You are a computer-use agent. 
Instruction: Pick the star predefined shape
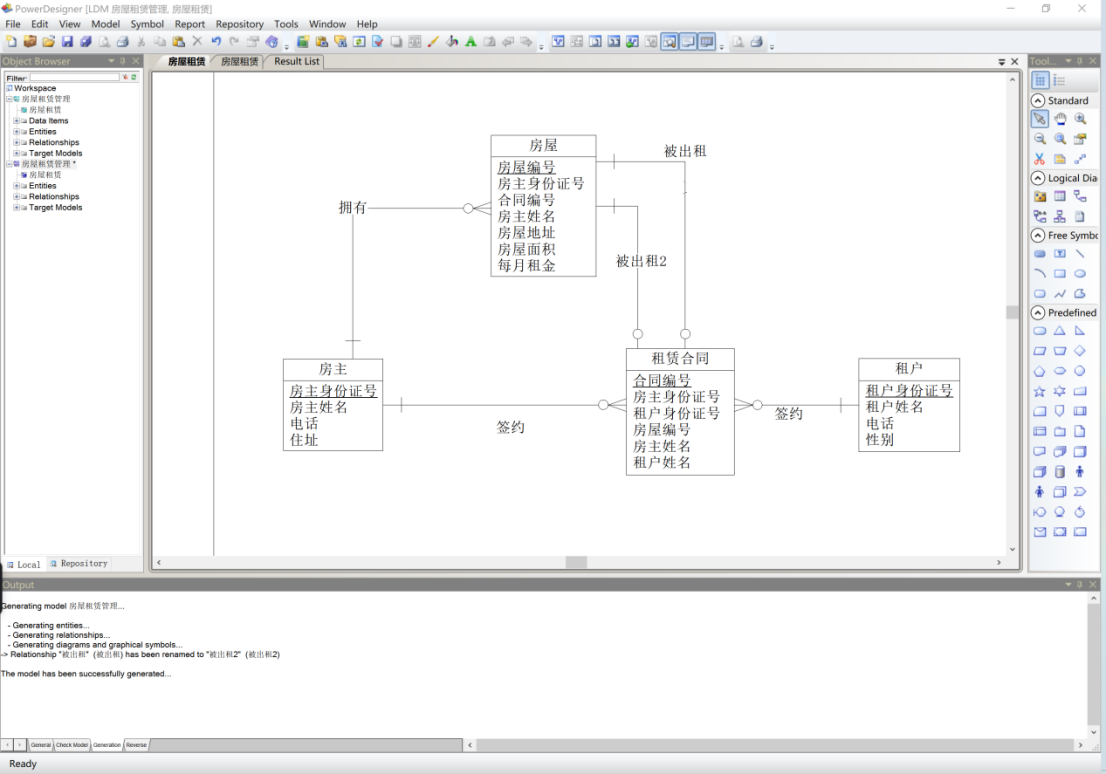1040,391
